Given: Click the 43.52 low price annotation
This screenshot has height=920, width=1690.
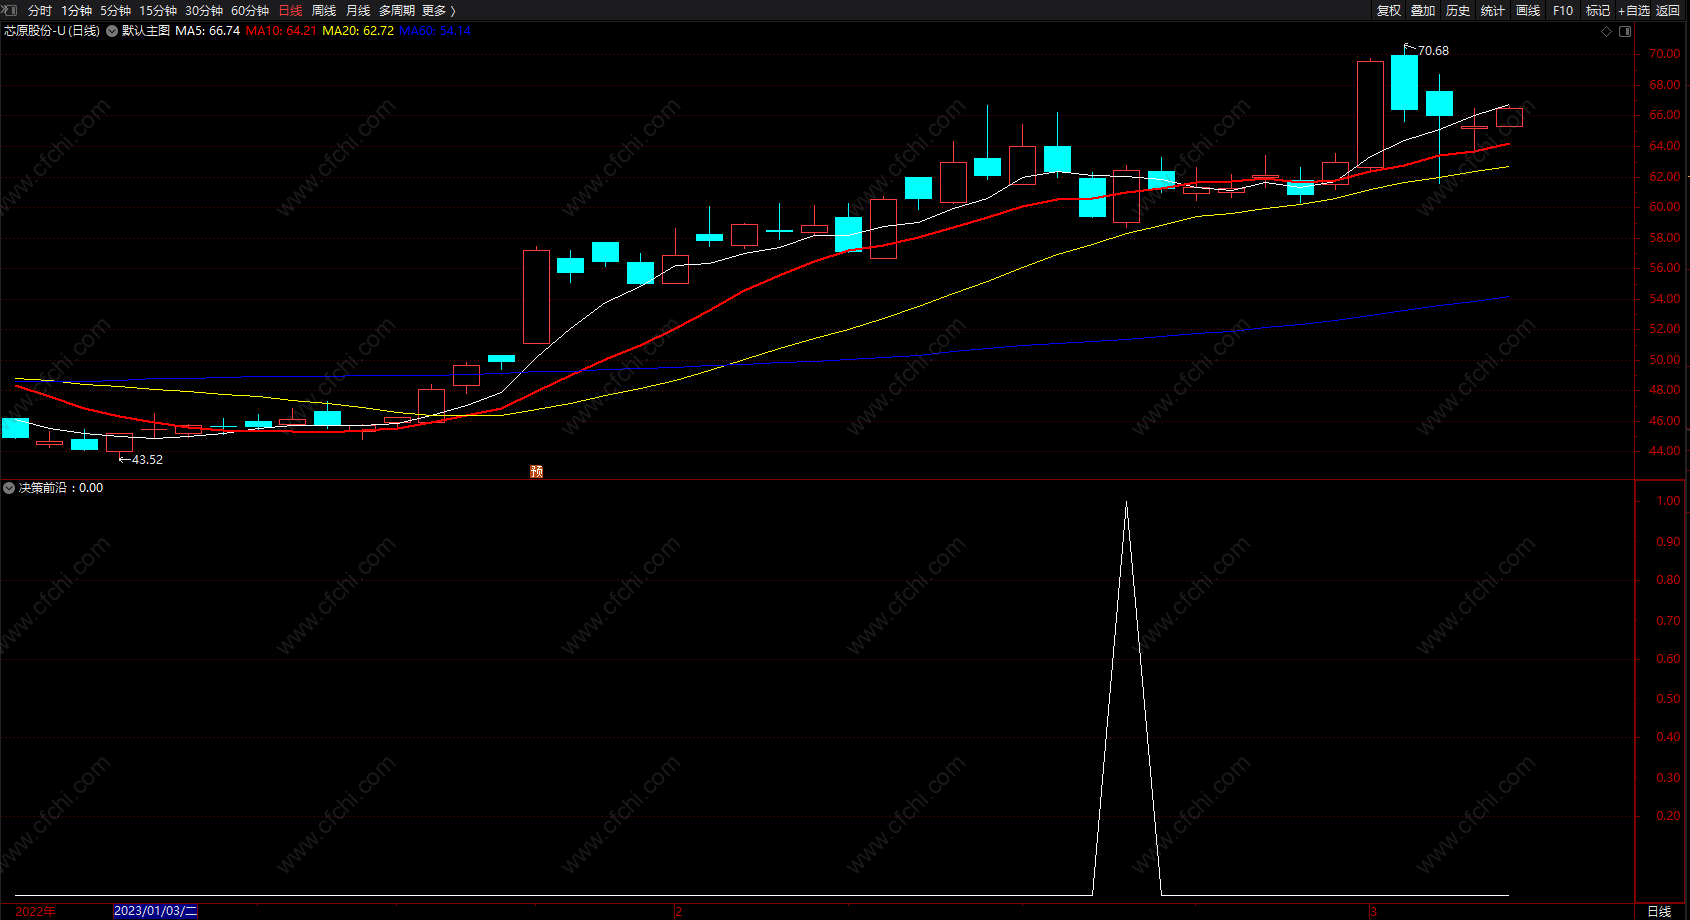Looking at the screenshot, I should coord(147,460).
